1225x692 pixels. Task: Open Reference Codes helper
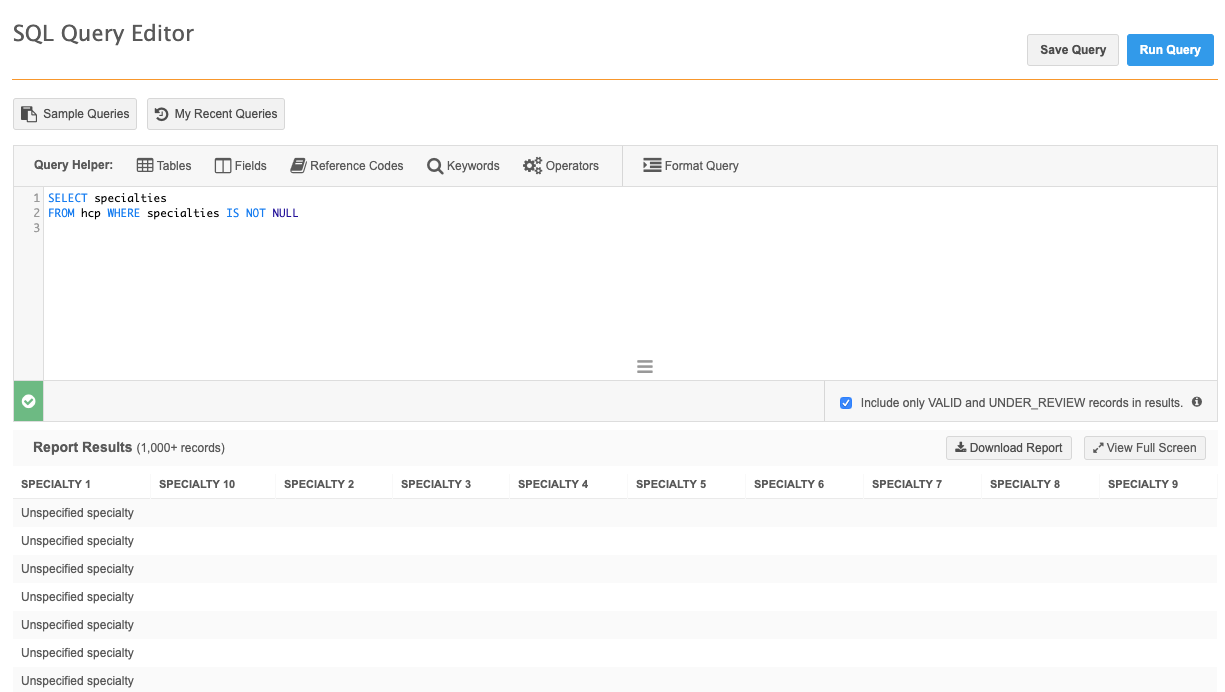click(347, 166)
